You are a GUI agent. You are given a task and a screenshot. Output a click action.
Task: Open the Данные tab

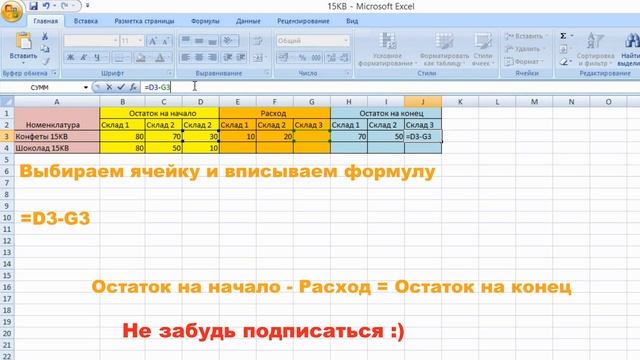pyautogui.click(x=248, y=21)
